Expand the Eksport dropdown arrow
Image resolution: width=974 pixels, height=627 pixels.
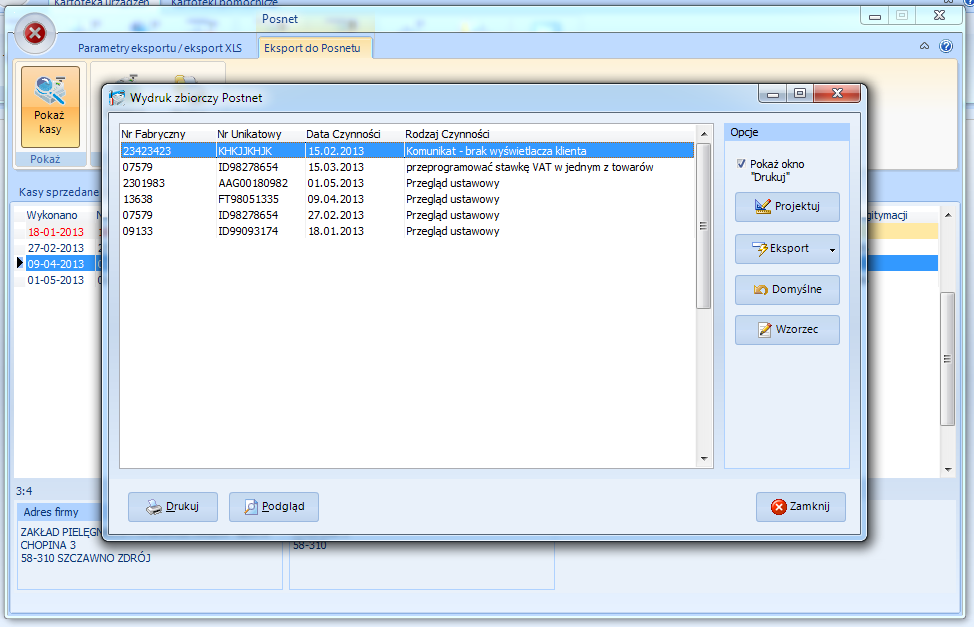832,250
